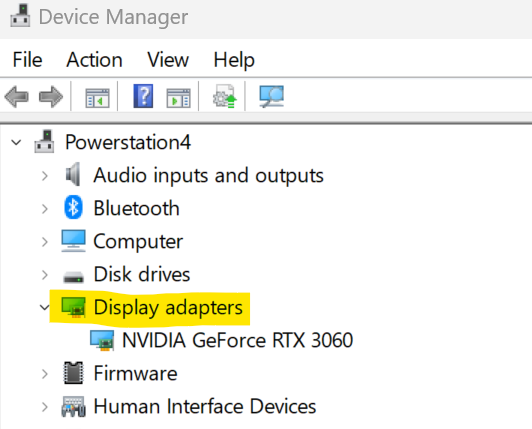Open the View menu
The width and height of the screenshot is (532, 429).
(168, 60)
